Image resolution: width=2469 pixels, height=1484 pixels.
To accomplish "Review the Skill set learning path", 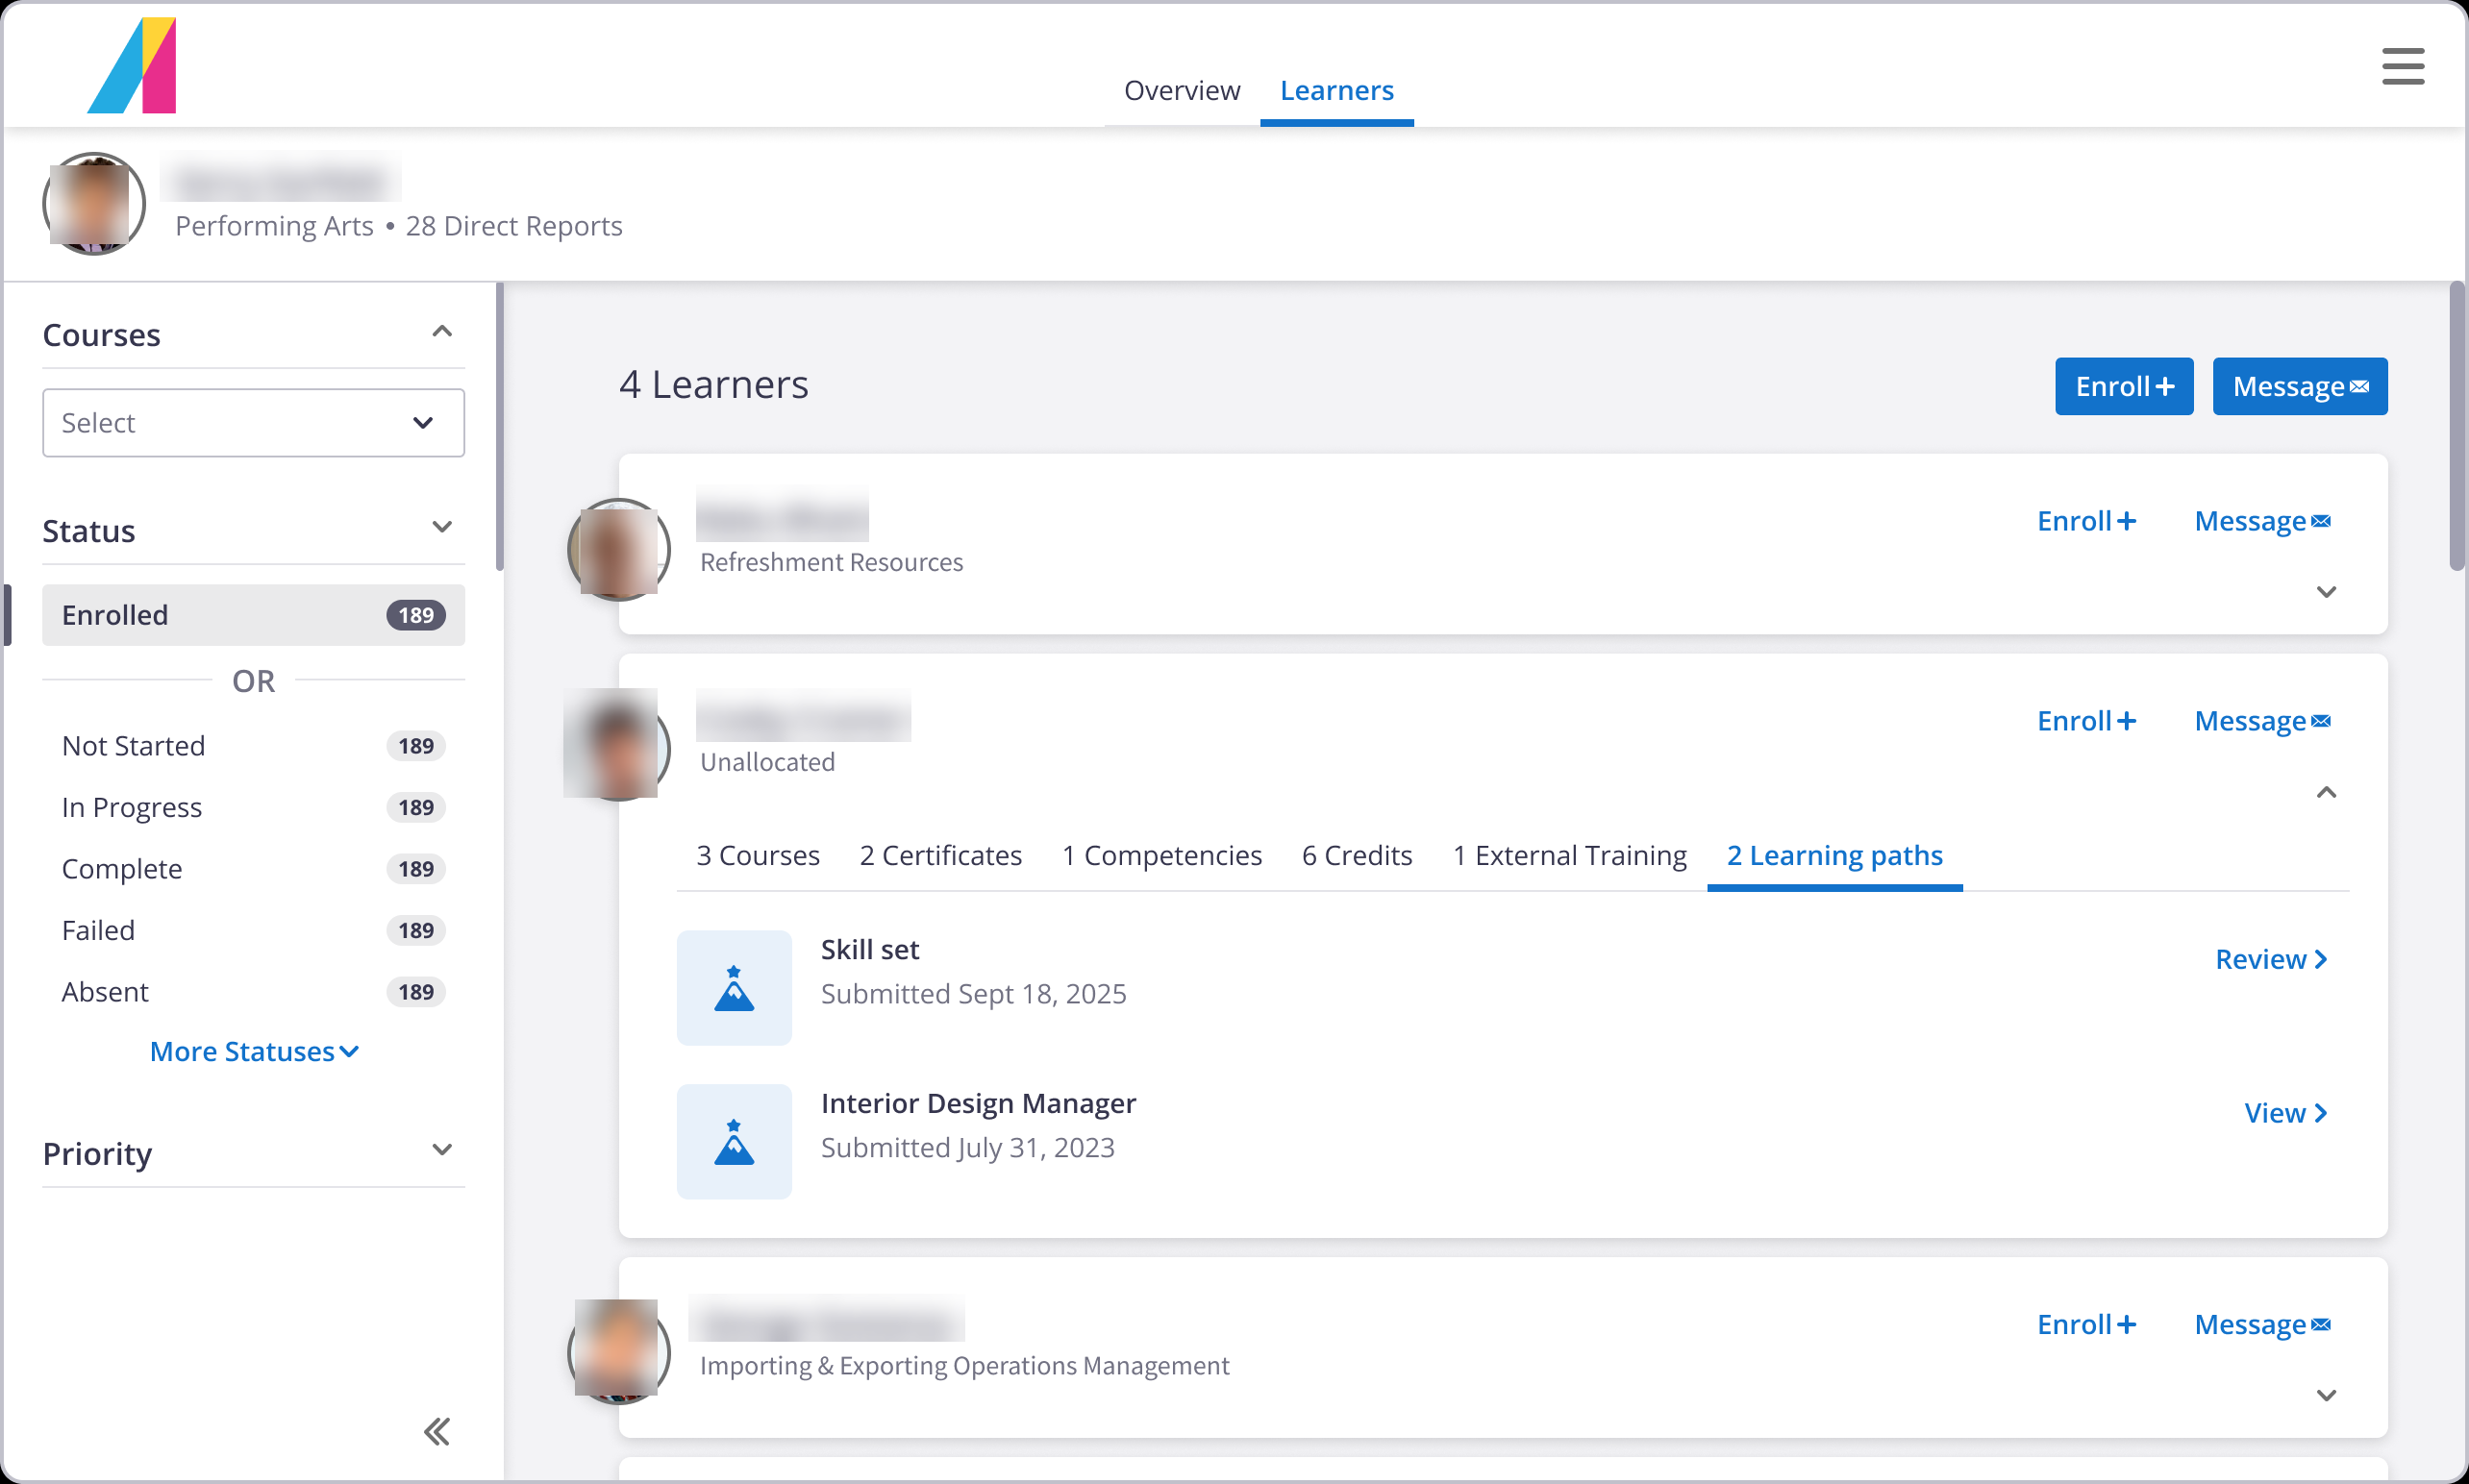I will point(2271,959).
